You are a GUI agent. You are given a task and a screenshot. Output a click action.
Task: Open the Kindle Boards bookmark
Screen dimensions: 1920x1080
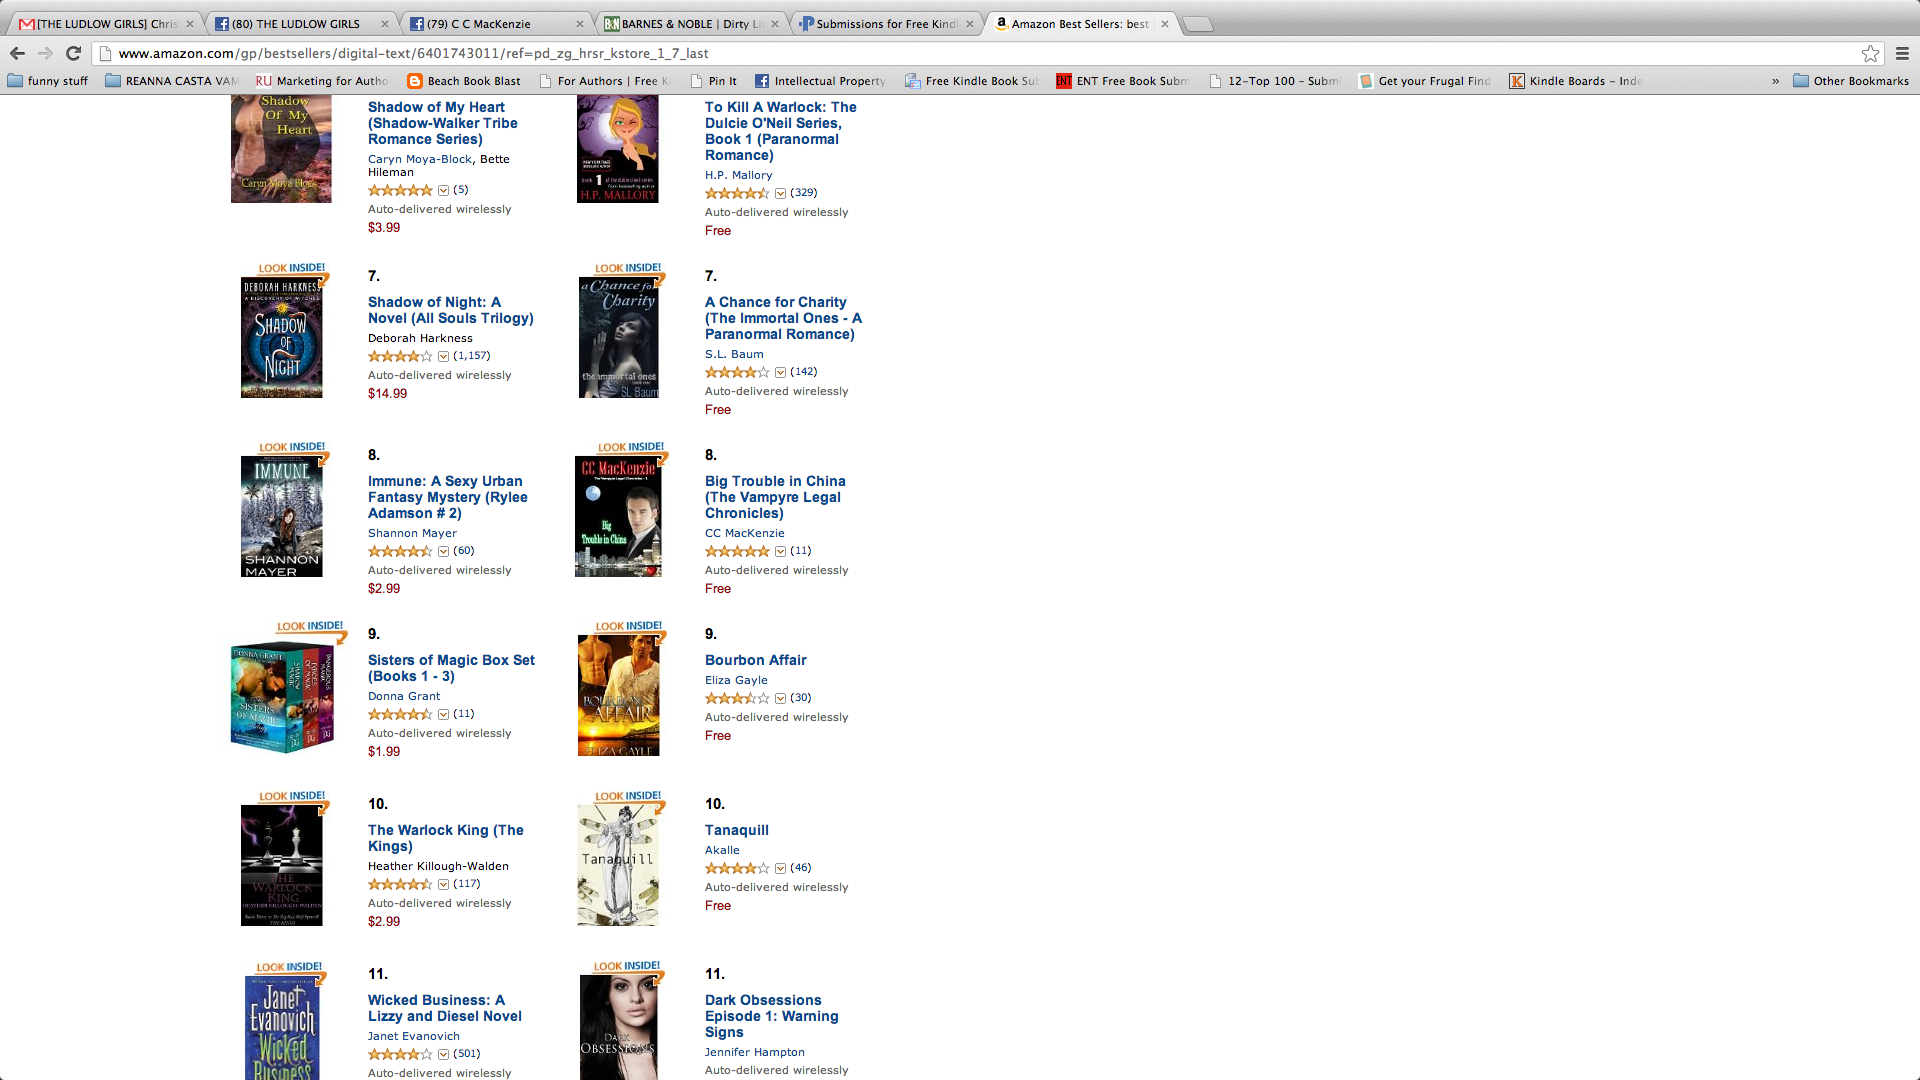pyautogui.click(x=1575, y=81)
